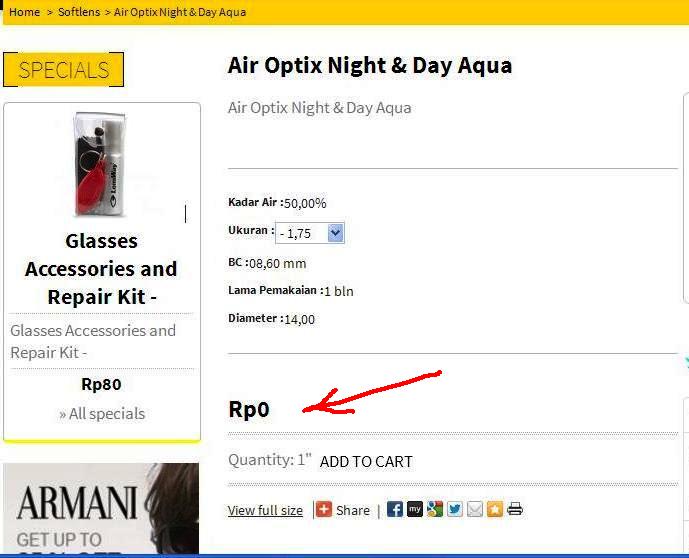This screenshot has width=689, height=558.
Task: Open SPECIALS block heading
Action: (x=64, y=69)
